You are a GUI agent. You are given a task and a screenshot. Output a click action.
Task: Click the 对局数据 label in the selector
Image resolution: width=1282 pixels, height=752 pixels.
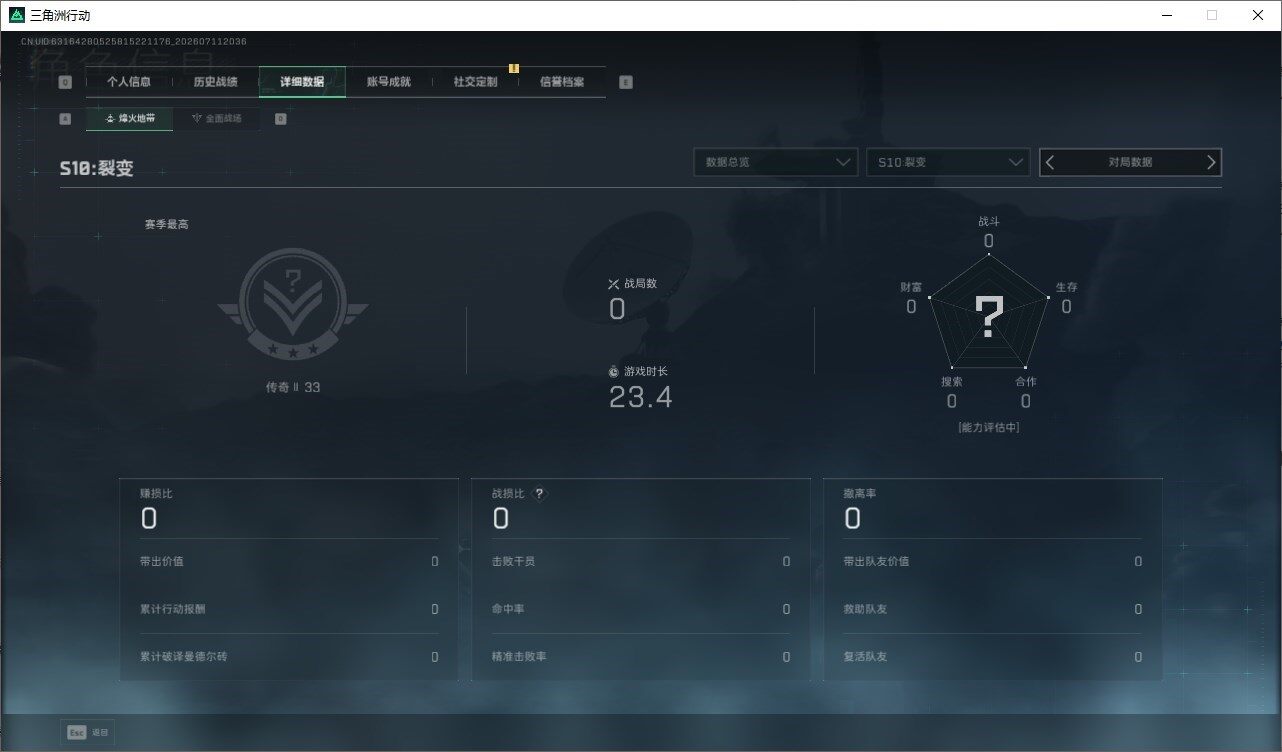1130,162
